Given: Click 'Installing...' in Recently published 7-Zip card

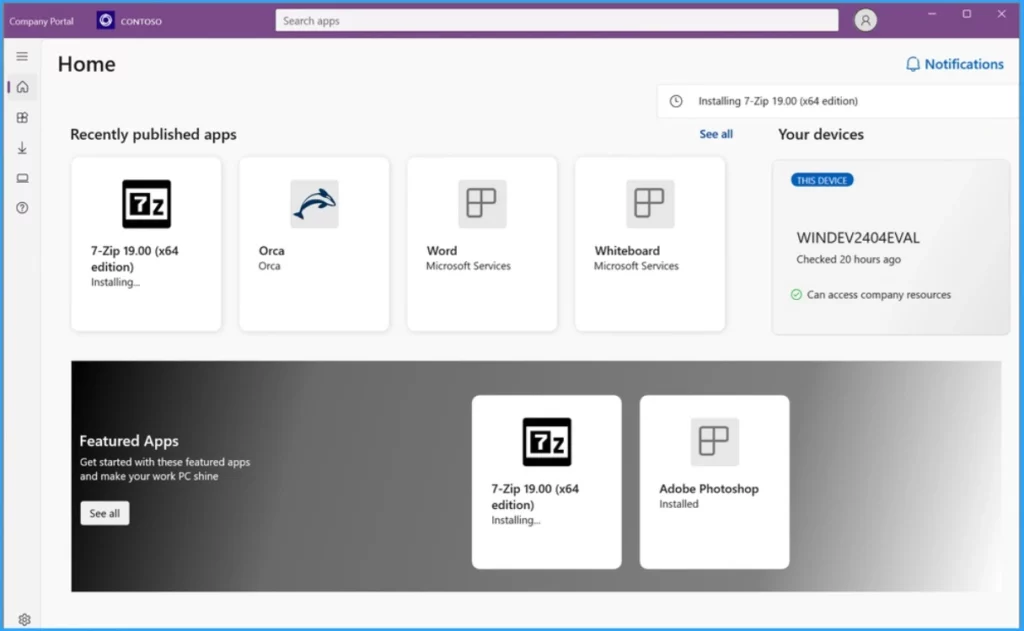Looking at the screenshot, I should (x=115, y=282).
